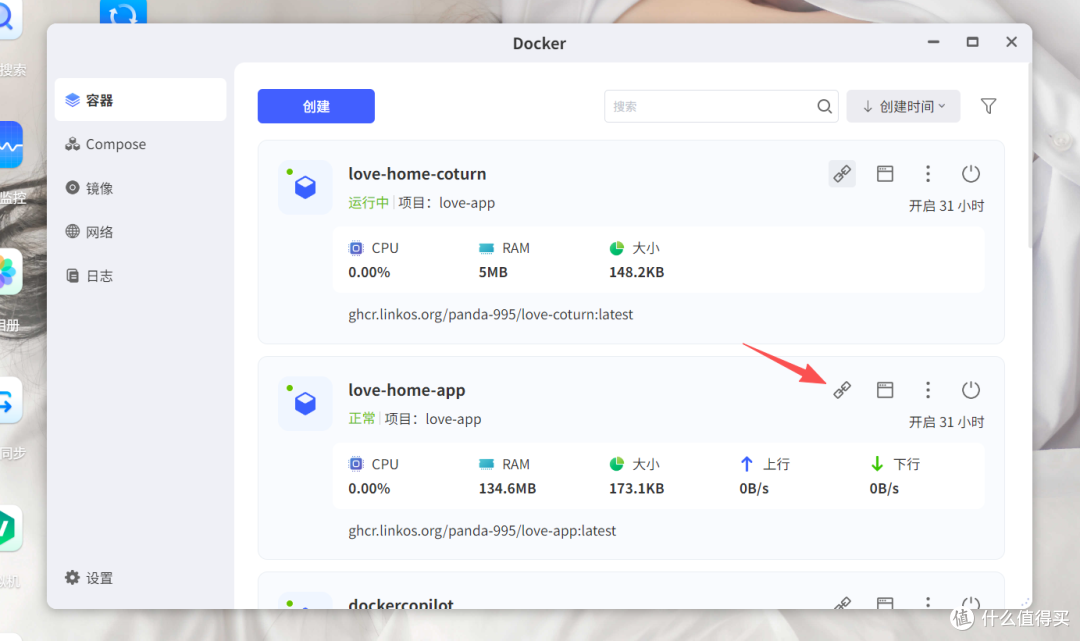Close the Docker window

pyautogui.click(x=1011, y=42)
